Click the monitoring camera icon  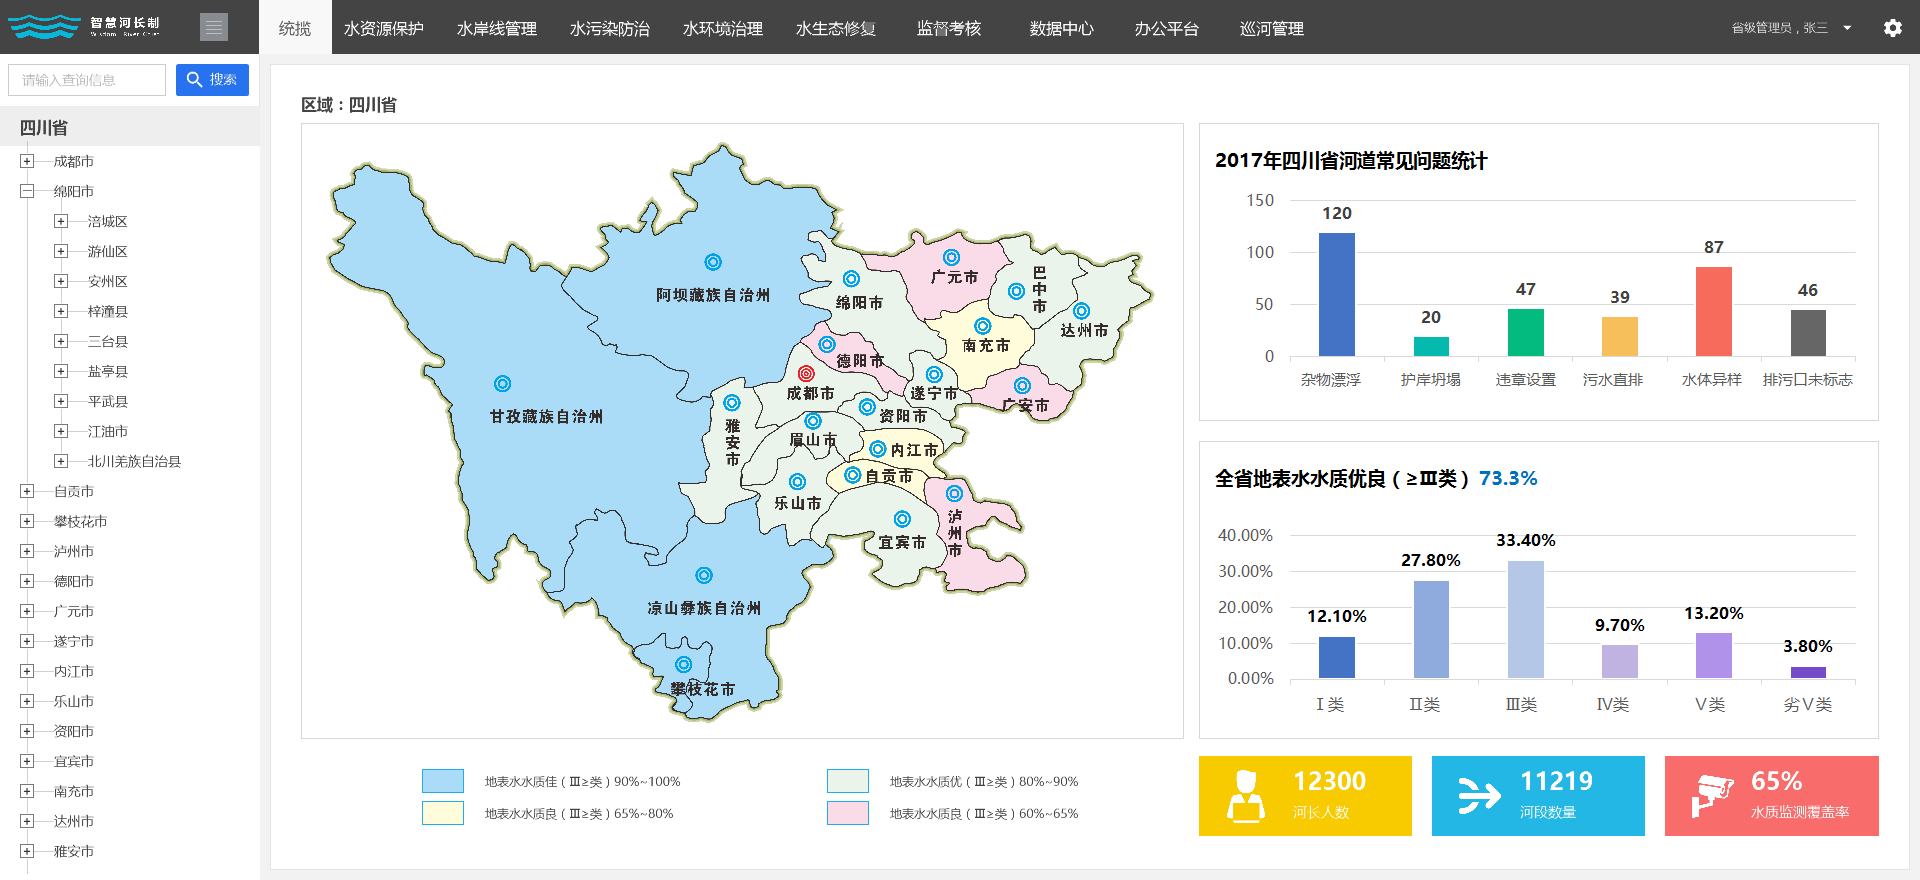[1711, 796]
